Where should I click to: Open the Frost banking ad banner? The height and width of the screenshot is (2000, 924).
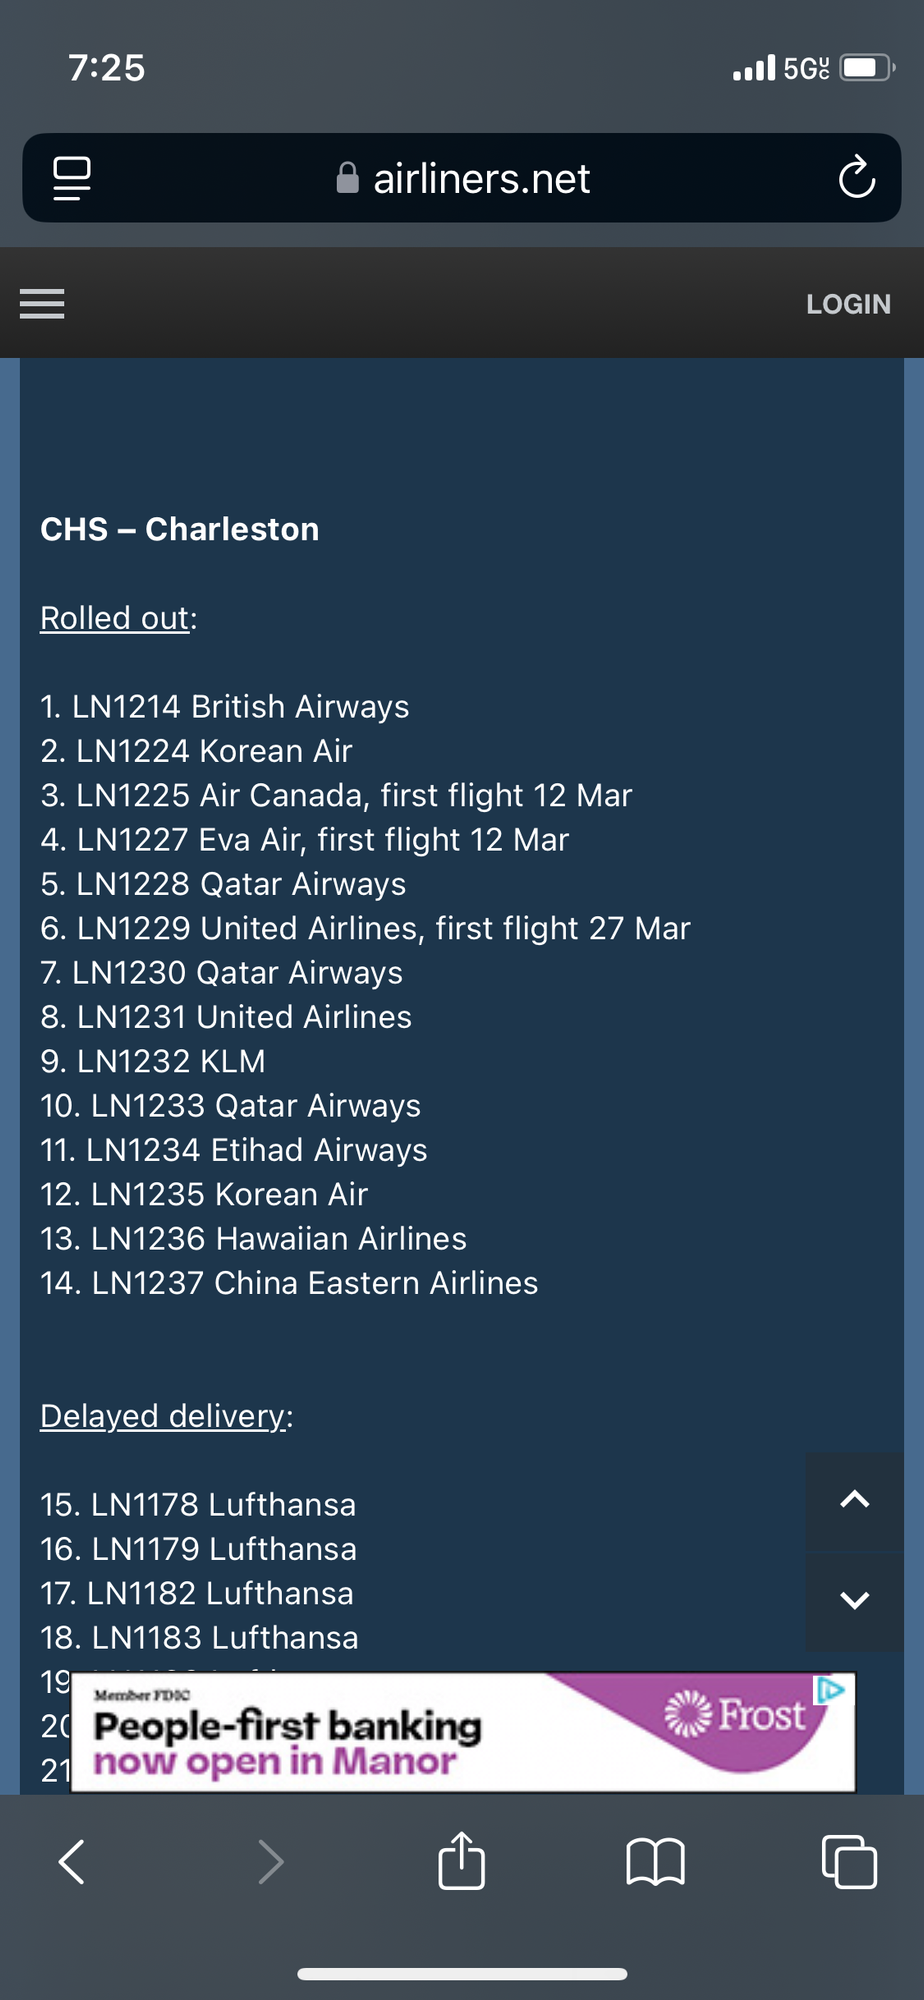click(464, 1732)
